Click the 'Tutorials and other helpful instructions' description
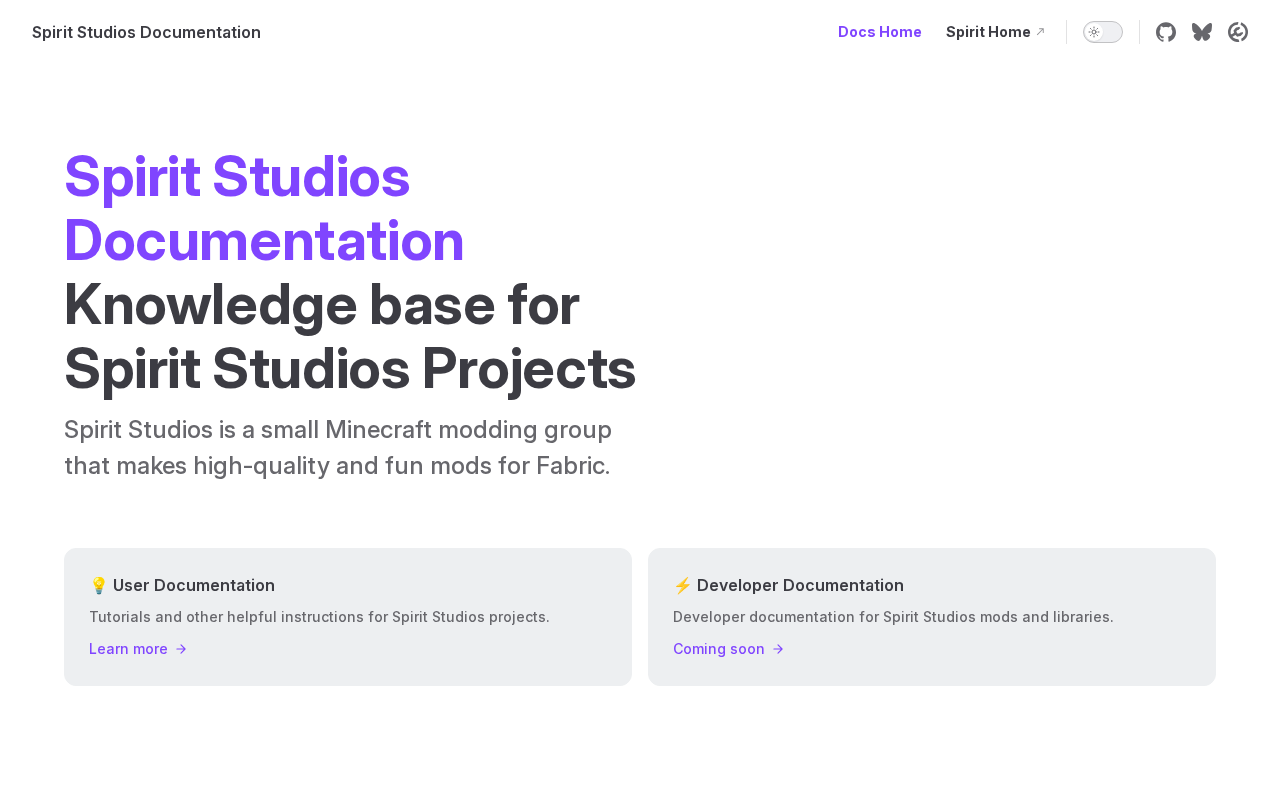The image size is (1280, 800). [x=319, y=617]
